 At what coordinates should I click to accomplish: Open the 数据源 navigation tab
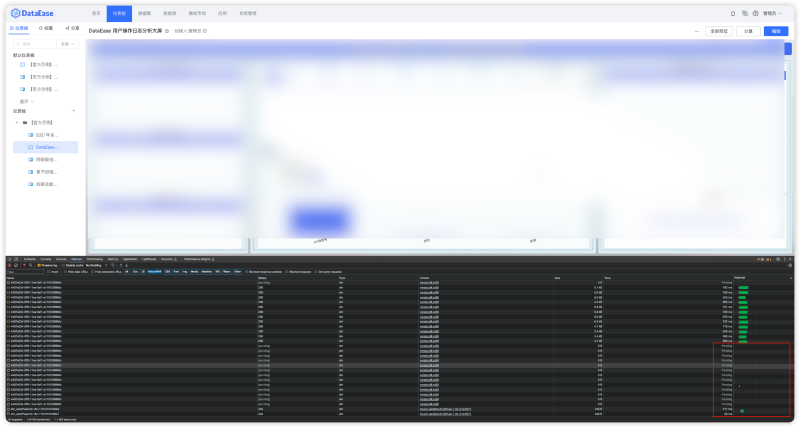pos(170,13)
